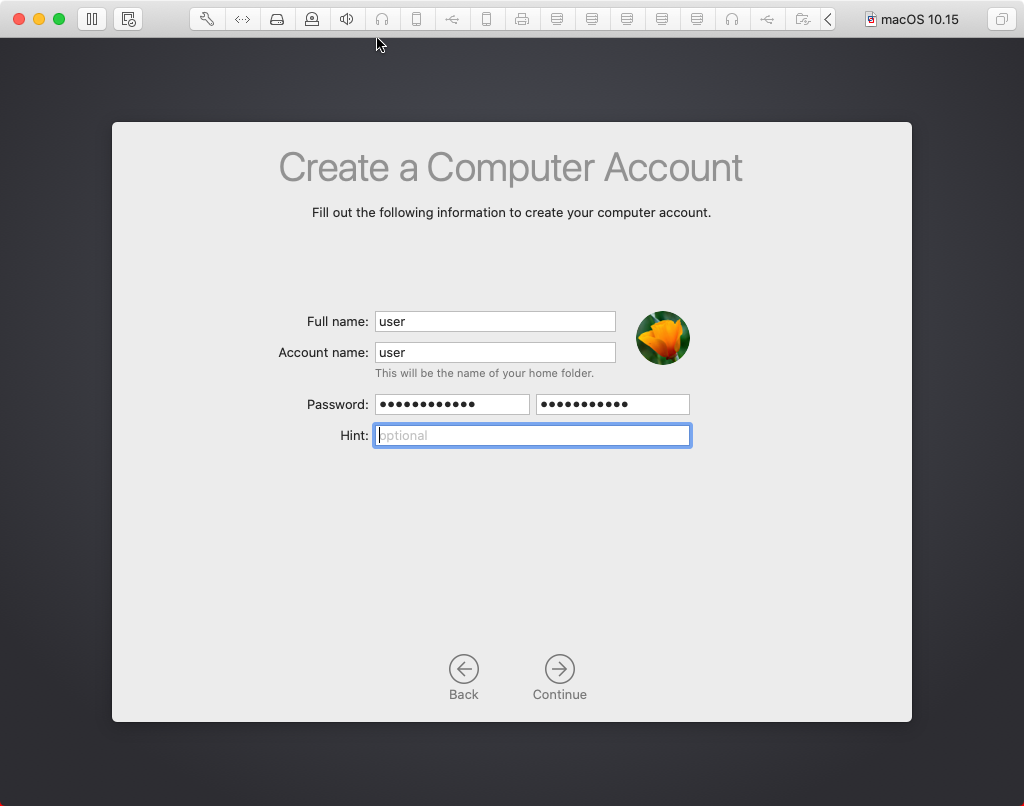
Task: Click the first Password entry field
Action: pos(452,404)
